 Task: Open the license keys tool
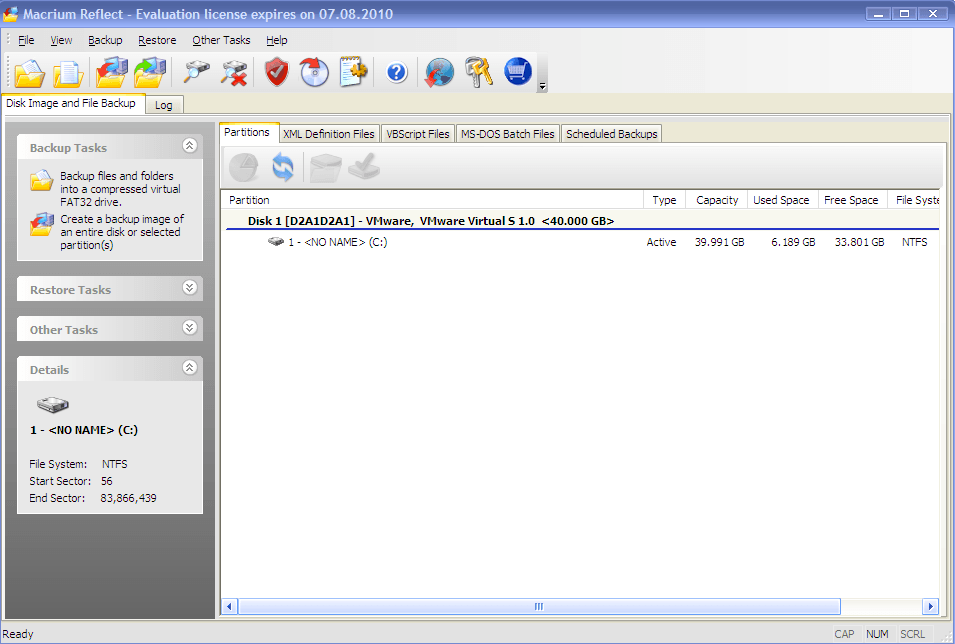click(478, 72)
